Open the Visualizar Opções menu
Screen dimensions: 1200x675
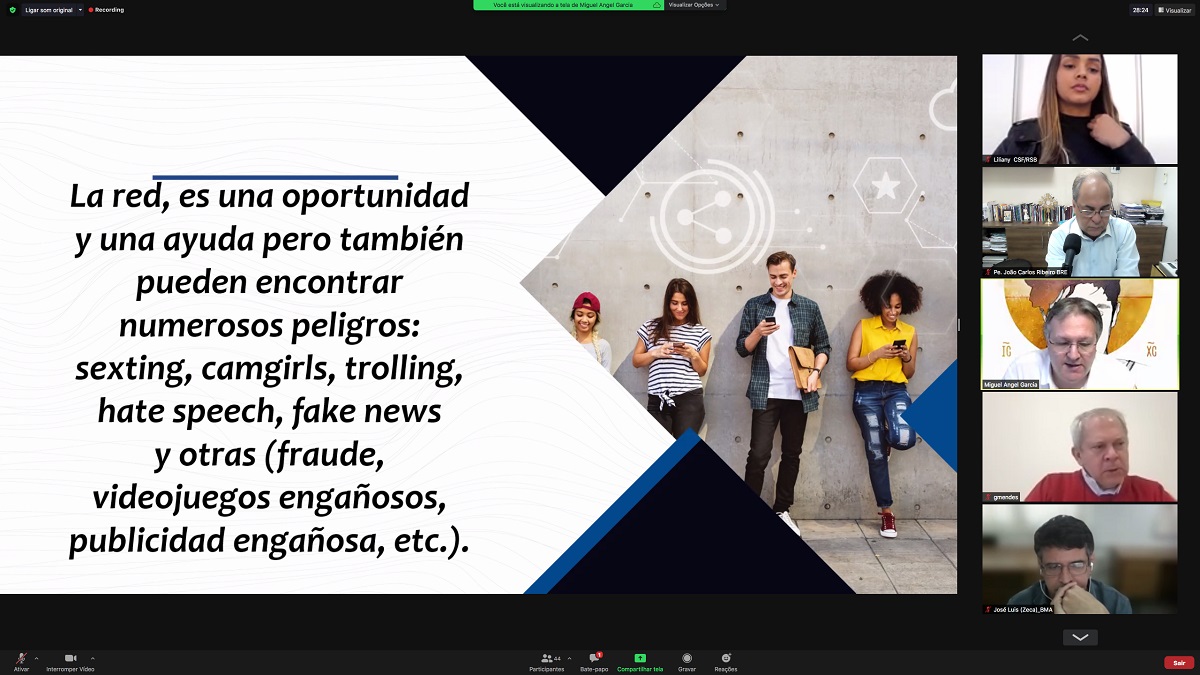[695, 5]
